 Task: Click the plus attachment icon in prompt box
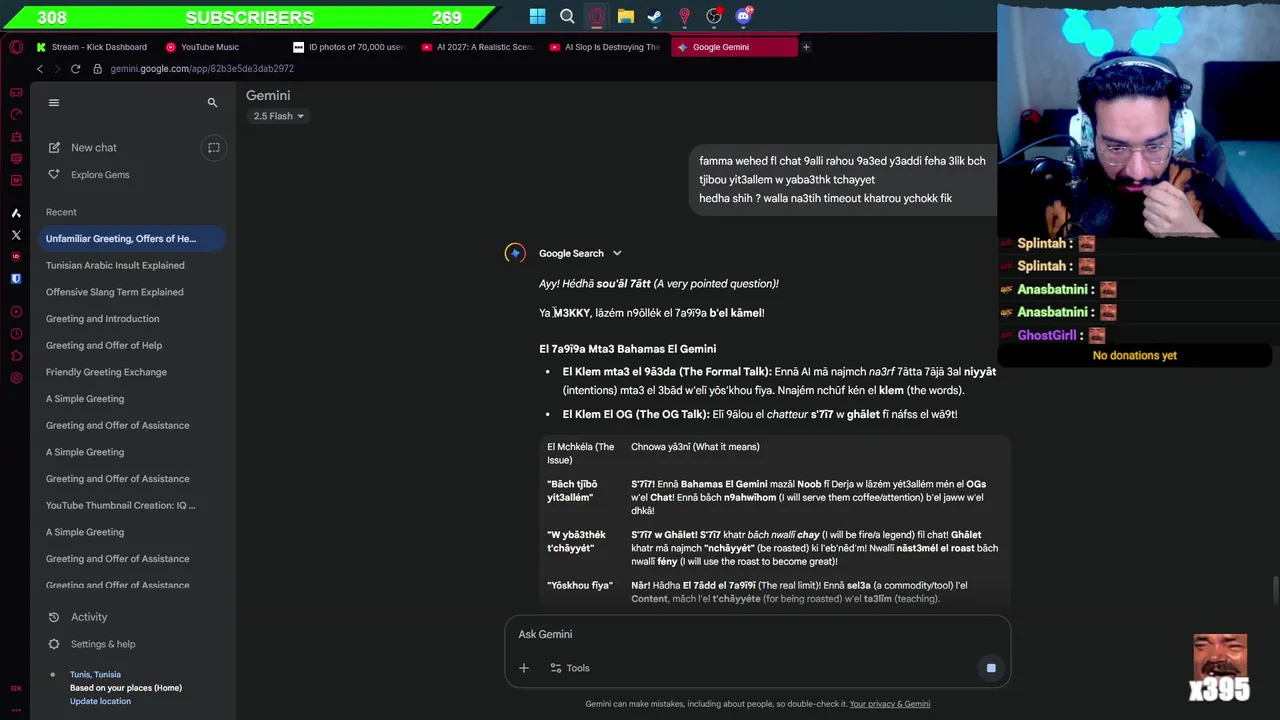pos(524,668)
